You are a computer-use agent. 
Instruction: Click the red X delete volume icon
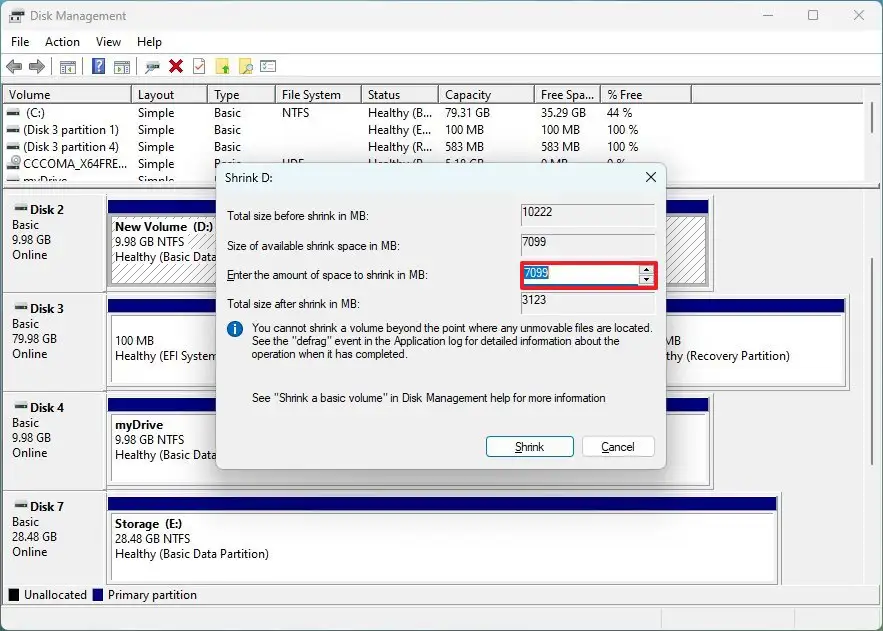177,66
